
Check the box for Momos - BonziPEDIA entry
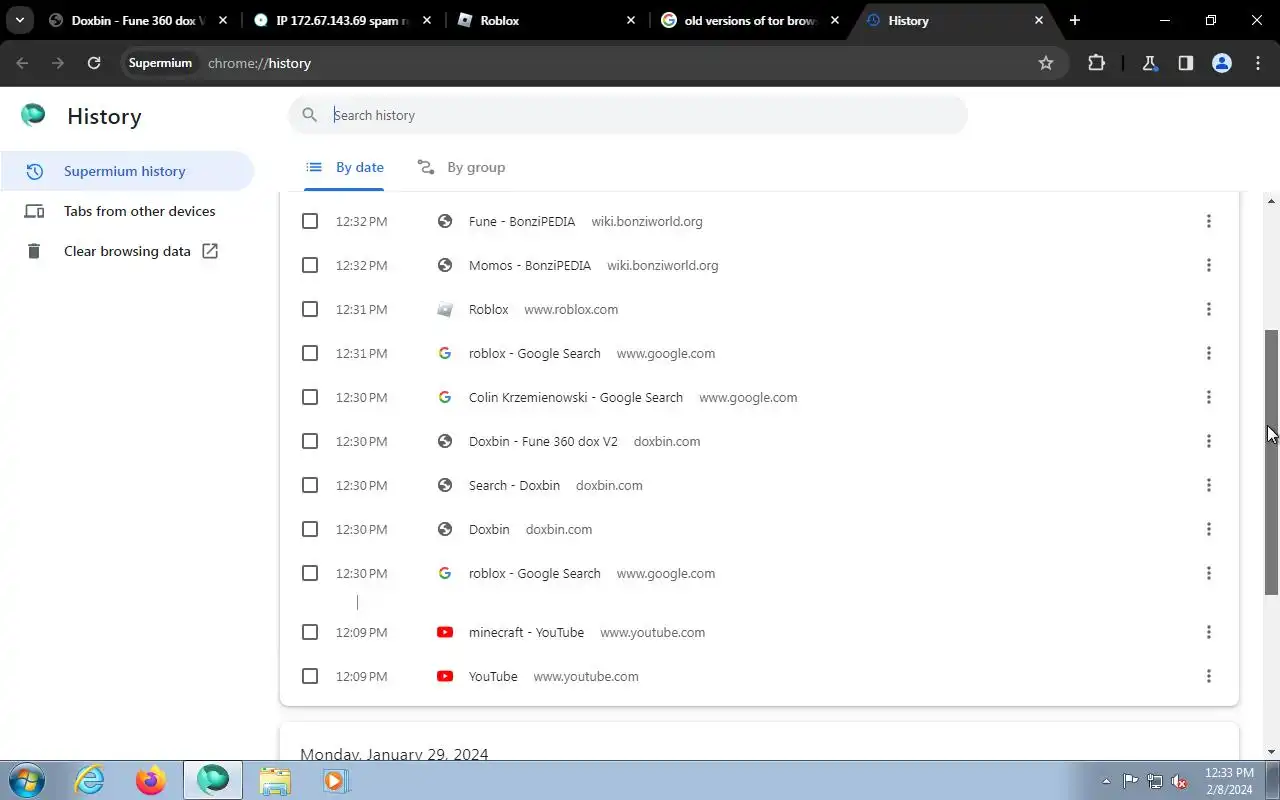tap(310, 265)
